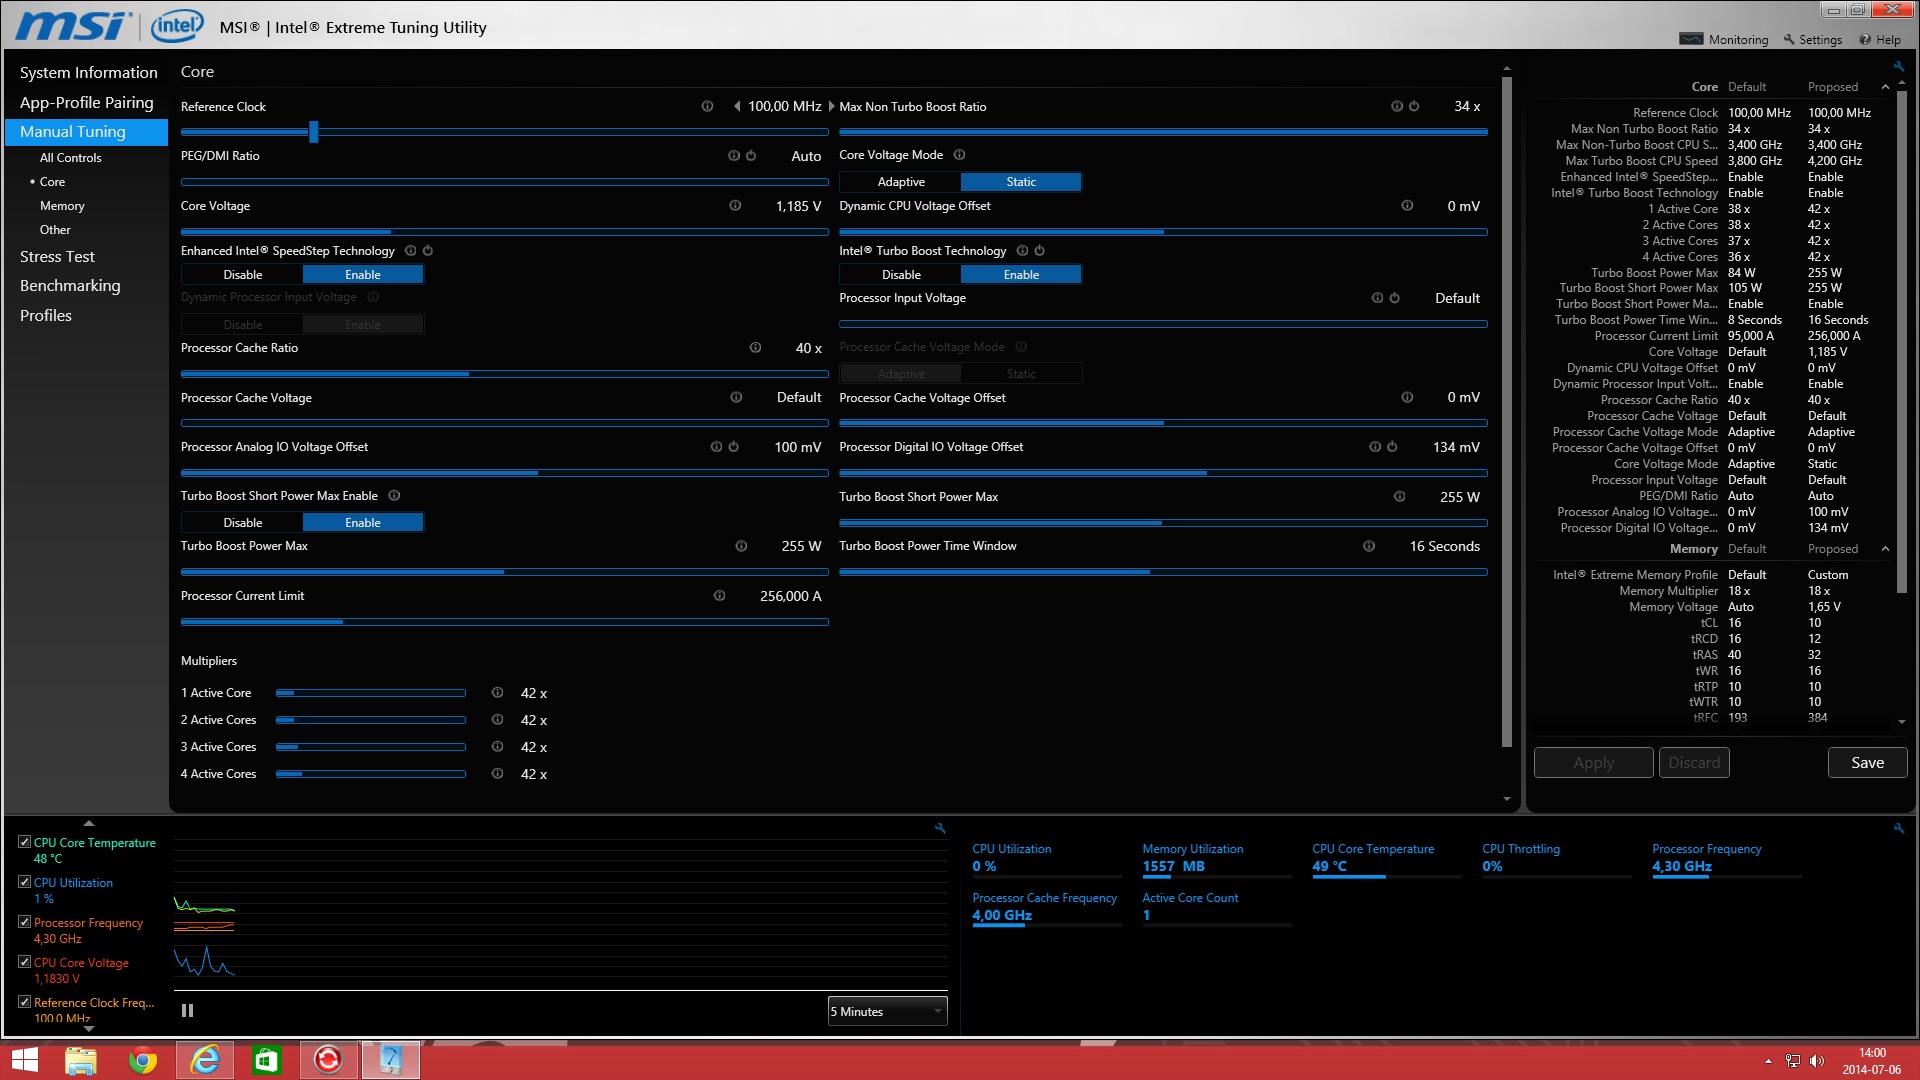Open the 5 Minutes time range dropdown

tap(886, 1012)
